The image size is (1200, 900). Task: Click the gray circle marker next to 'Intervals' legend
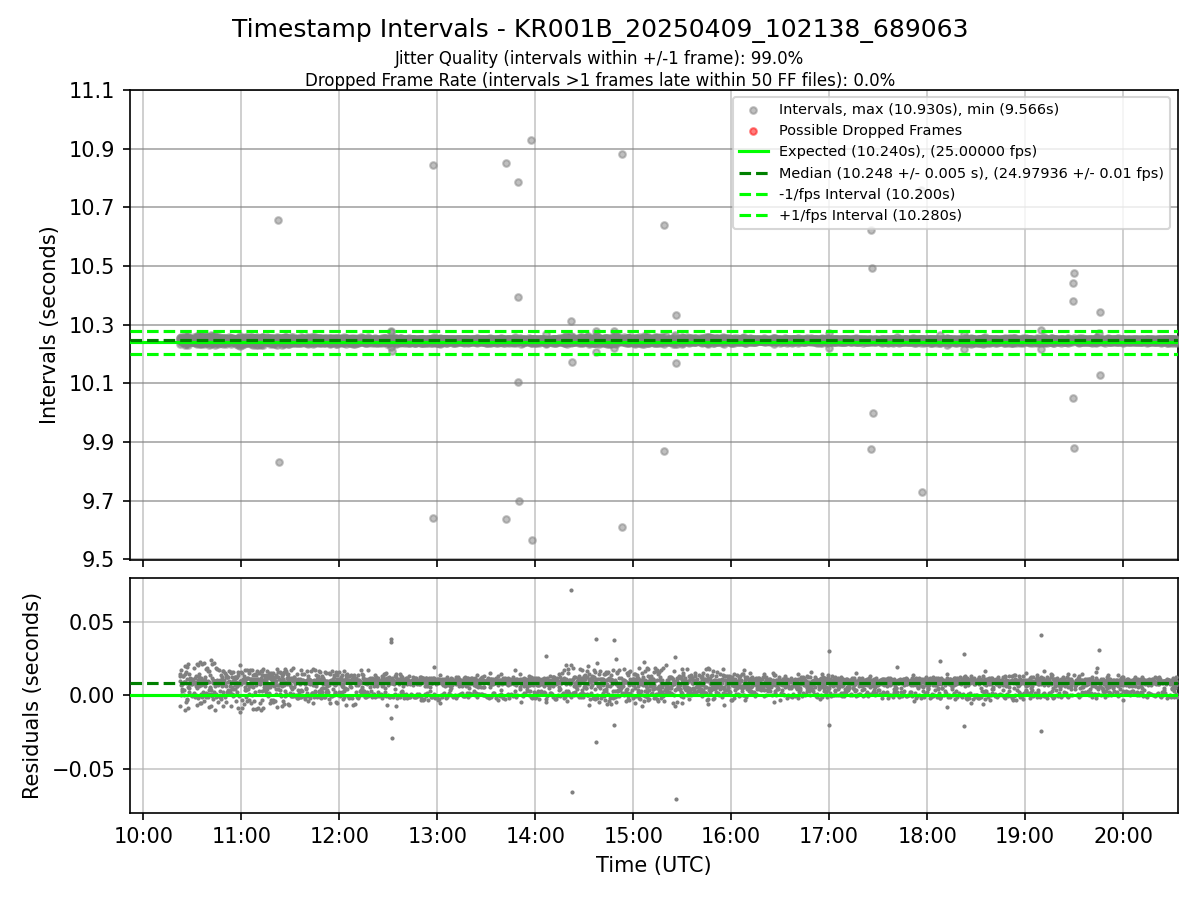tap(754, 110)
